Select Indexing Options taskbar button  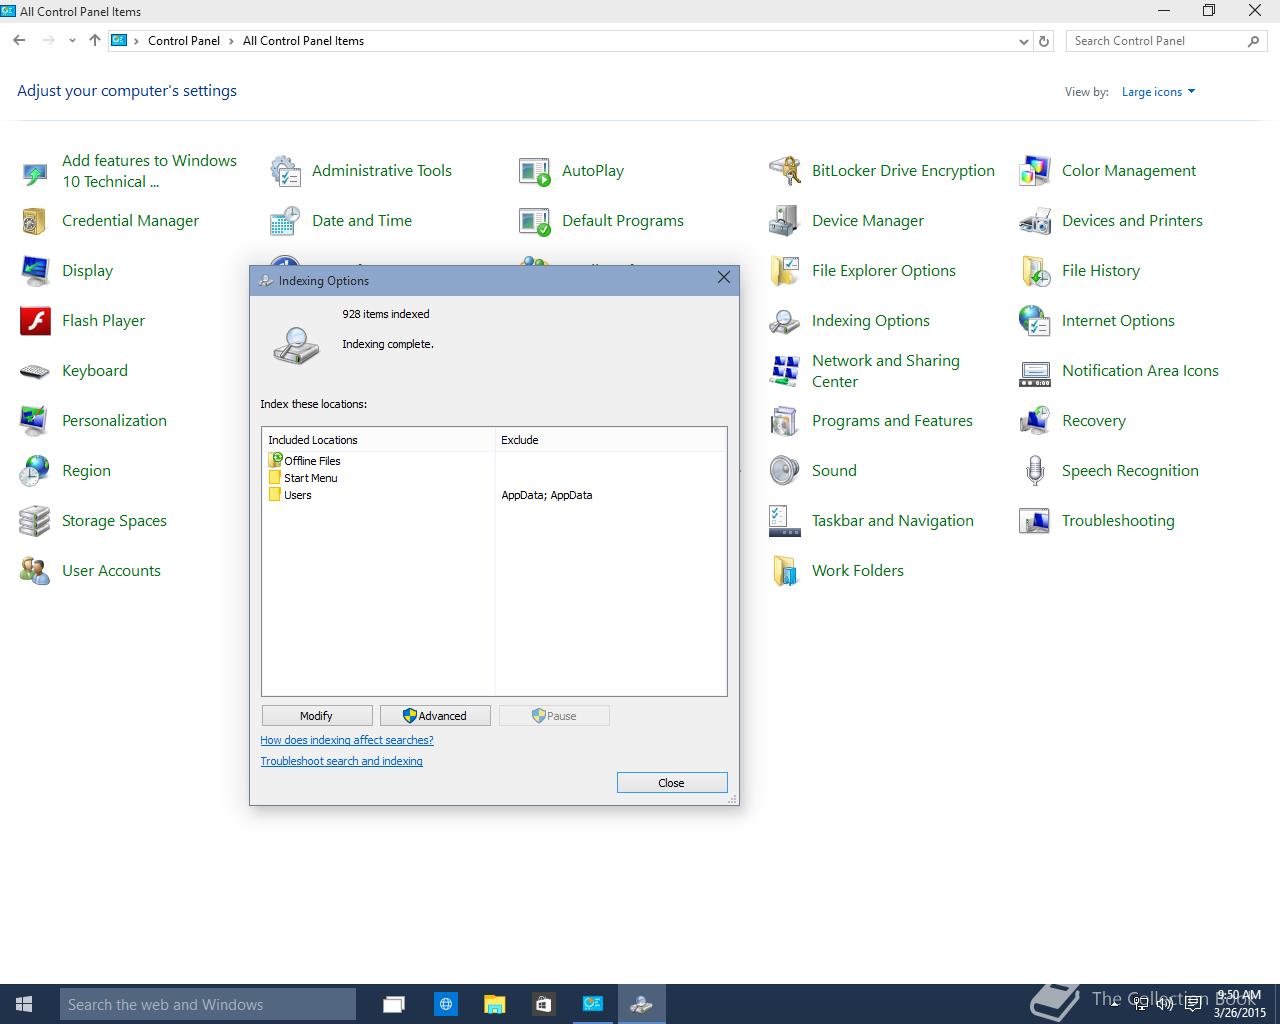point(641,1004)
